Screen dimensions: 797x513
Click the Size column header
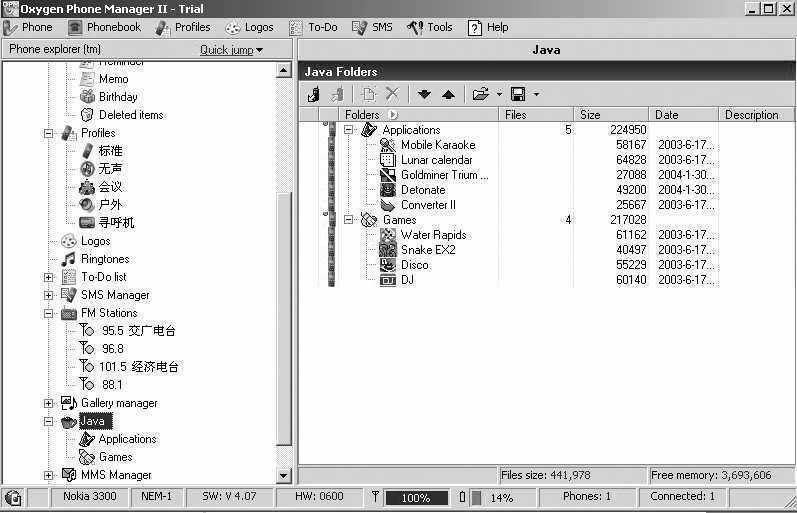point(611,115)
